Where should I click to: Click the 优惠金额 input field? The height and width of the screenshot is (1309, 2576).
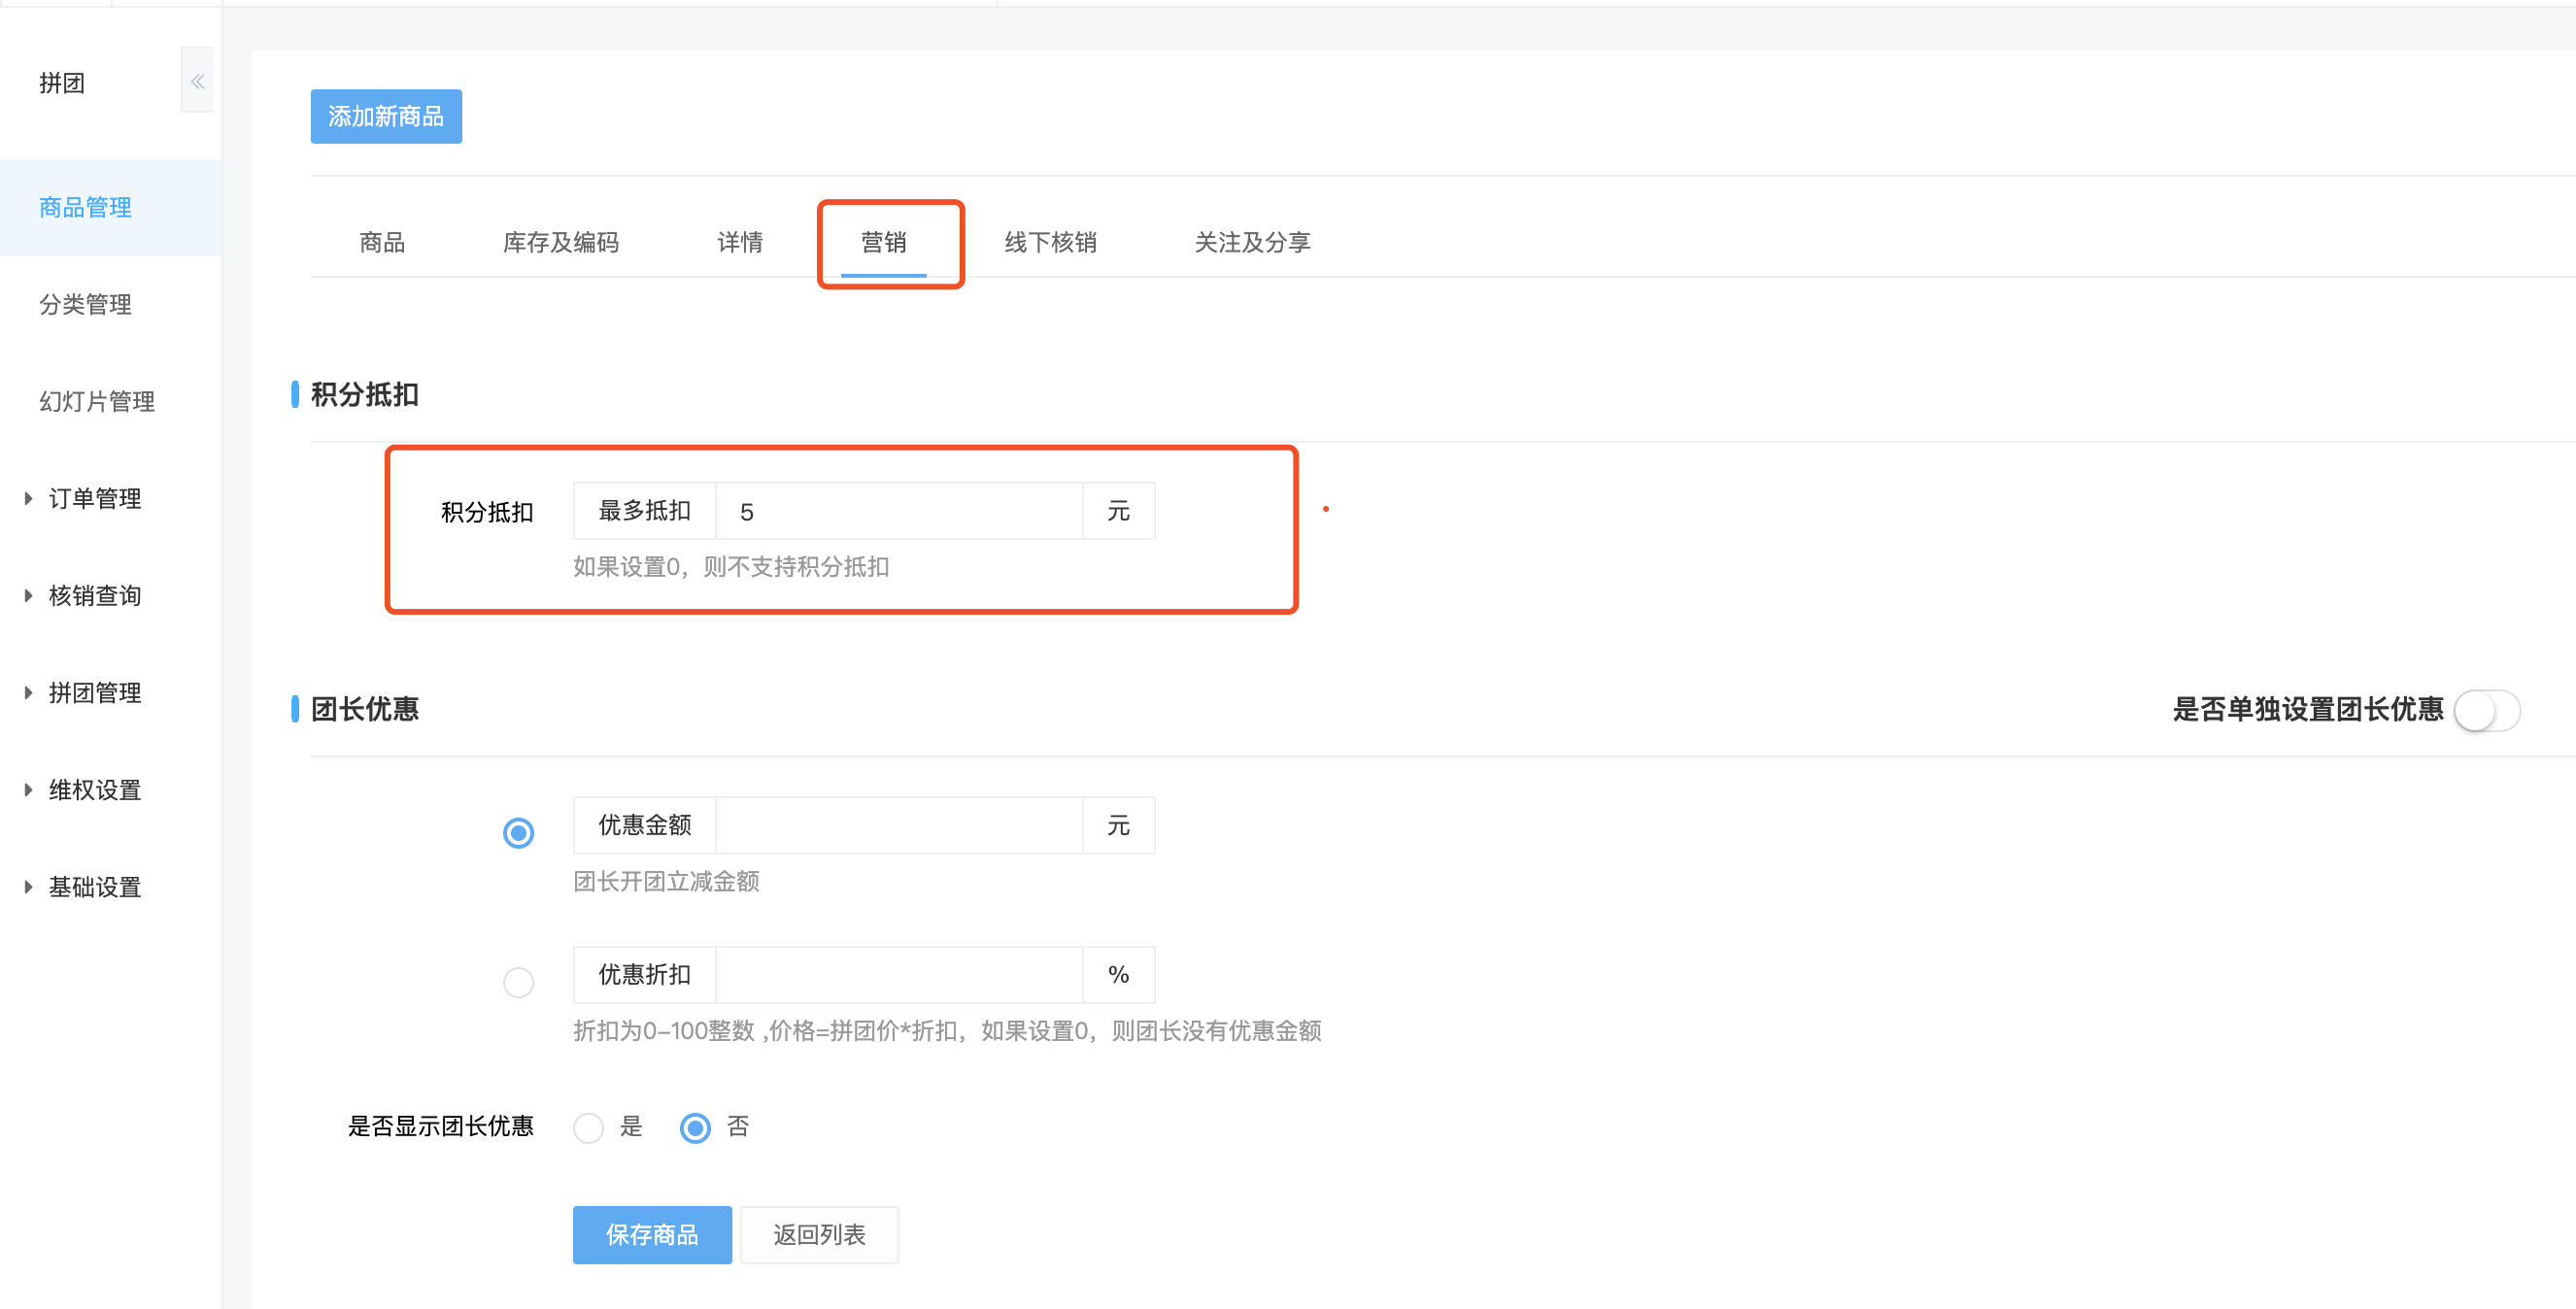coord(899,825)
